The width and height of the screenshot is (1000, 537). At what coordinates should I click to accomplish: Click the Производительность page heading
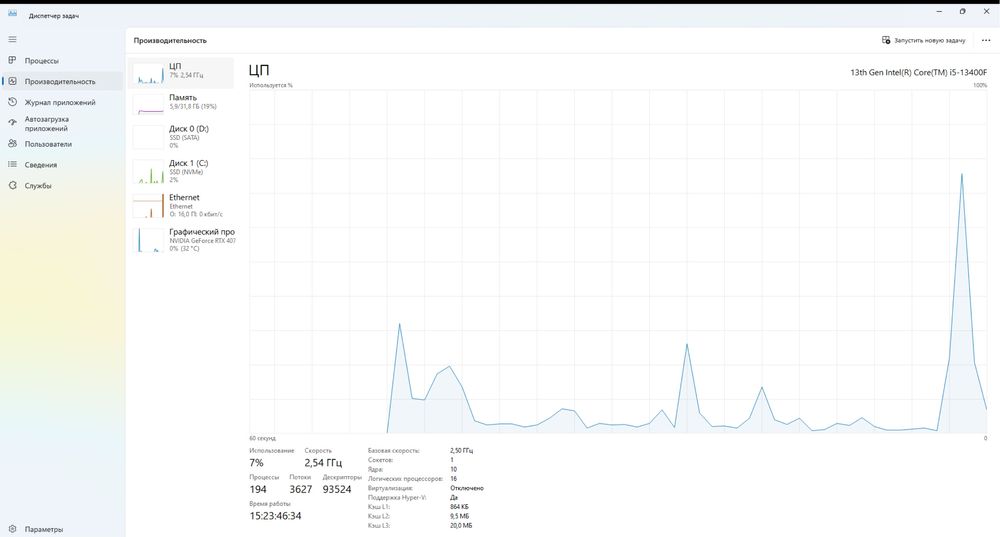tap(170, 40)
